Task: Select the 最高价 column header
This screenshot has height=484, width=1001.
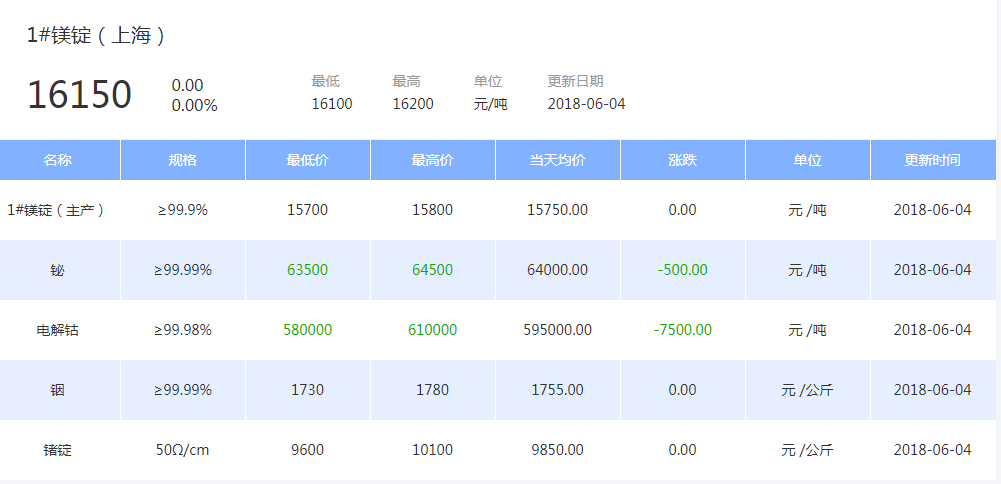Action: (x=432, y=160)
